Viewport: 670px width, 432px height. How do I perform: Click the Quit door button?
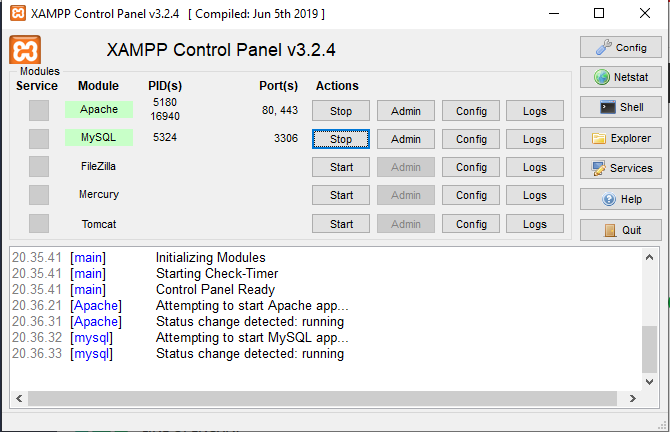620,230
